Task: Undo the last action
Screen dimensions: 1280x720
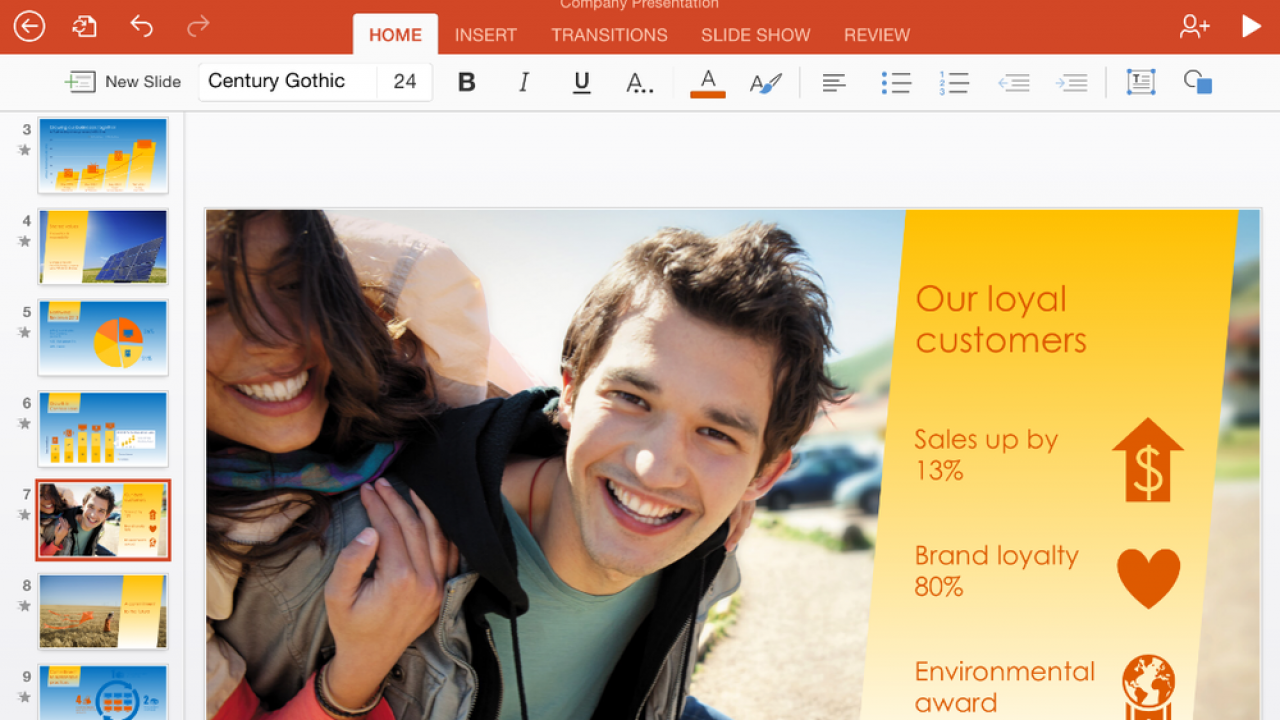Action: (141, 27)
